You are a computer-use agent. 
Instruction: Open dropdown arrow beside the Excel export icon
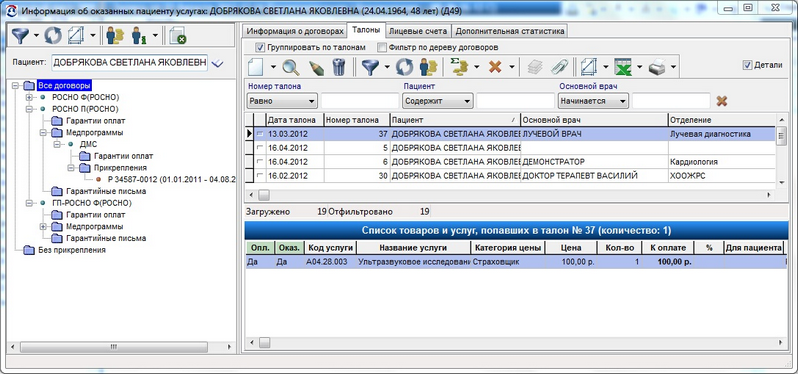[x=639, y=67]
